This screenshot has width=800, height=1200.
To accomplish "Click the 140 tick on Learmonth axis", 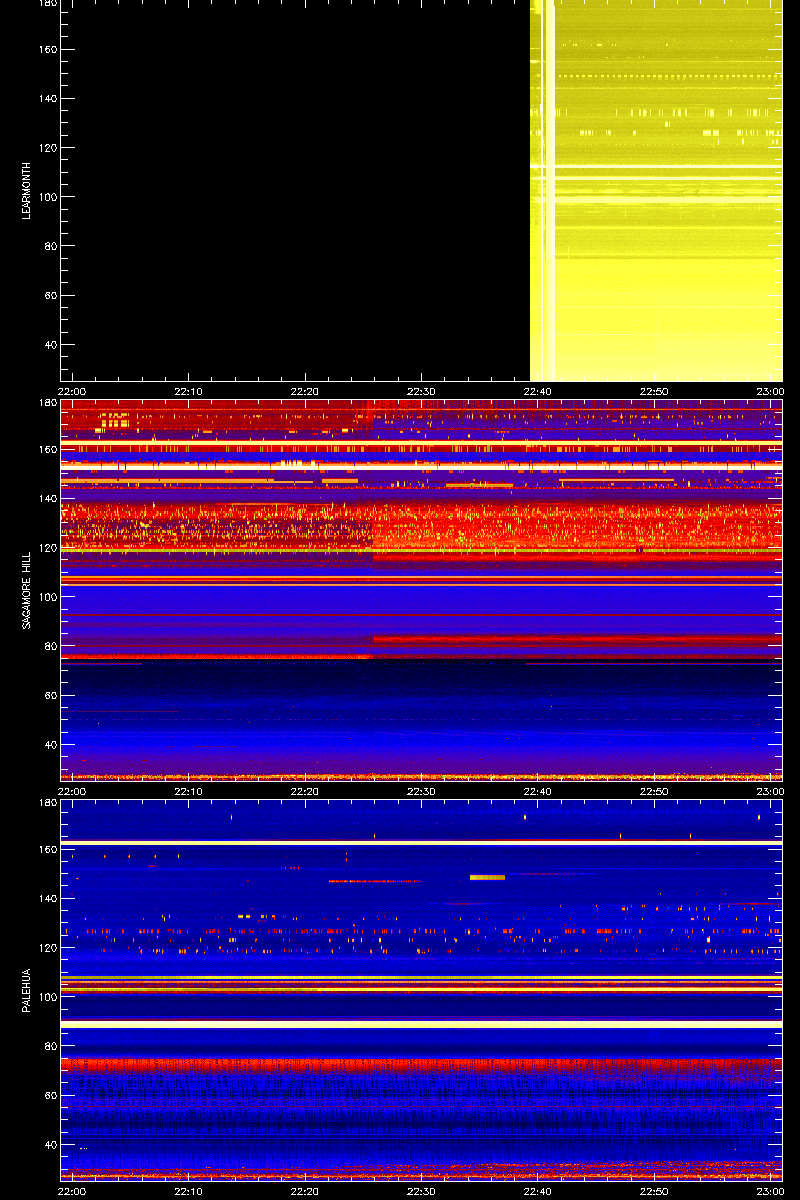I will [x=48, y=99].
